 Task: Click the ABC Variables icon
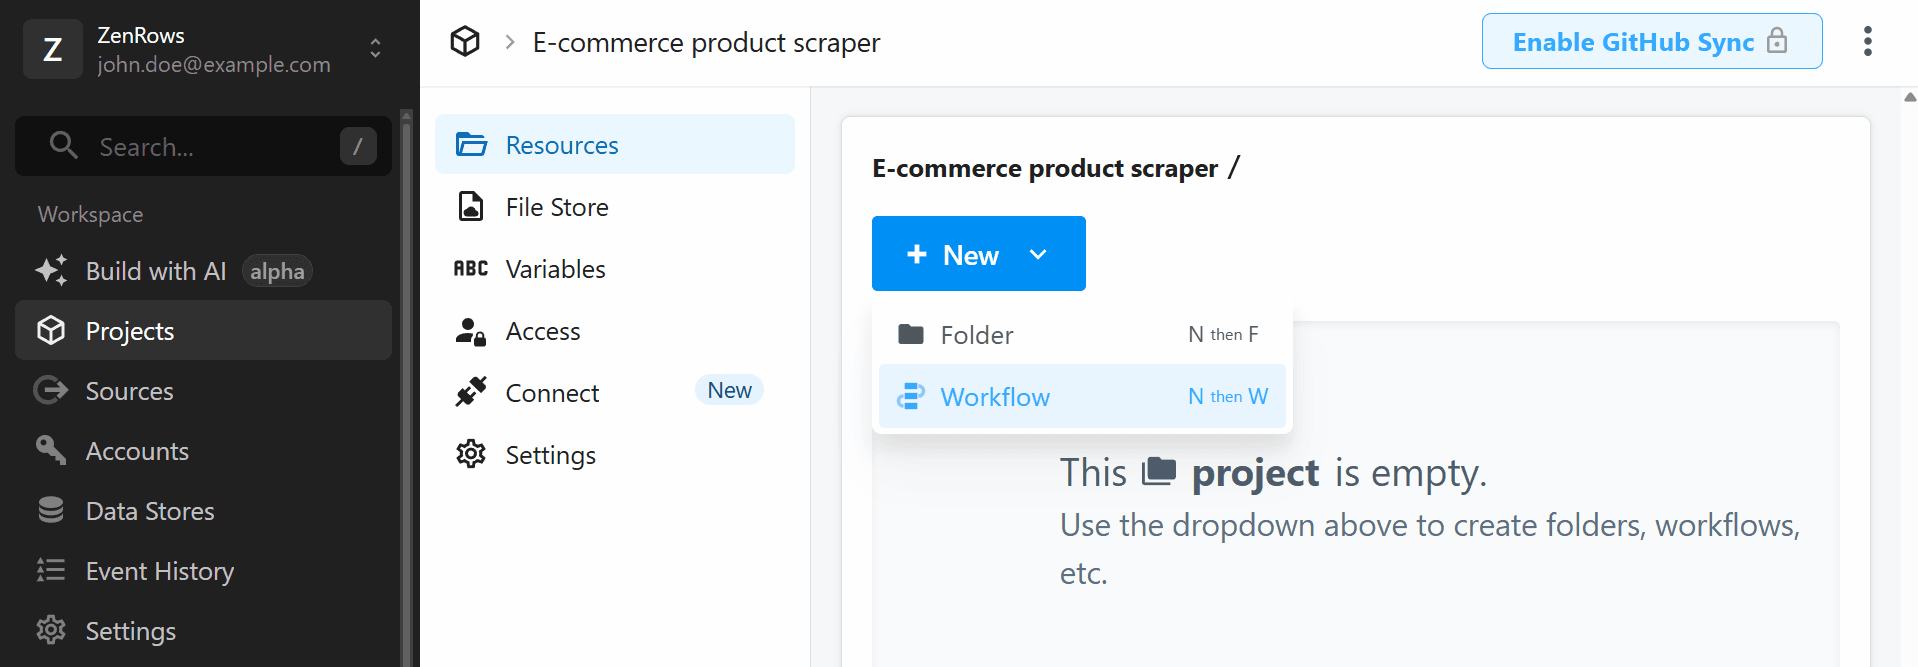(x=471, y=268)
